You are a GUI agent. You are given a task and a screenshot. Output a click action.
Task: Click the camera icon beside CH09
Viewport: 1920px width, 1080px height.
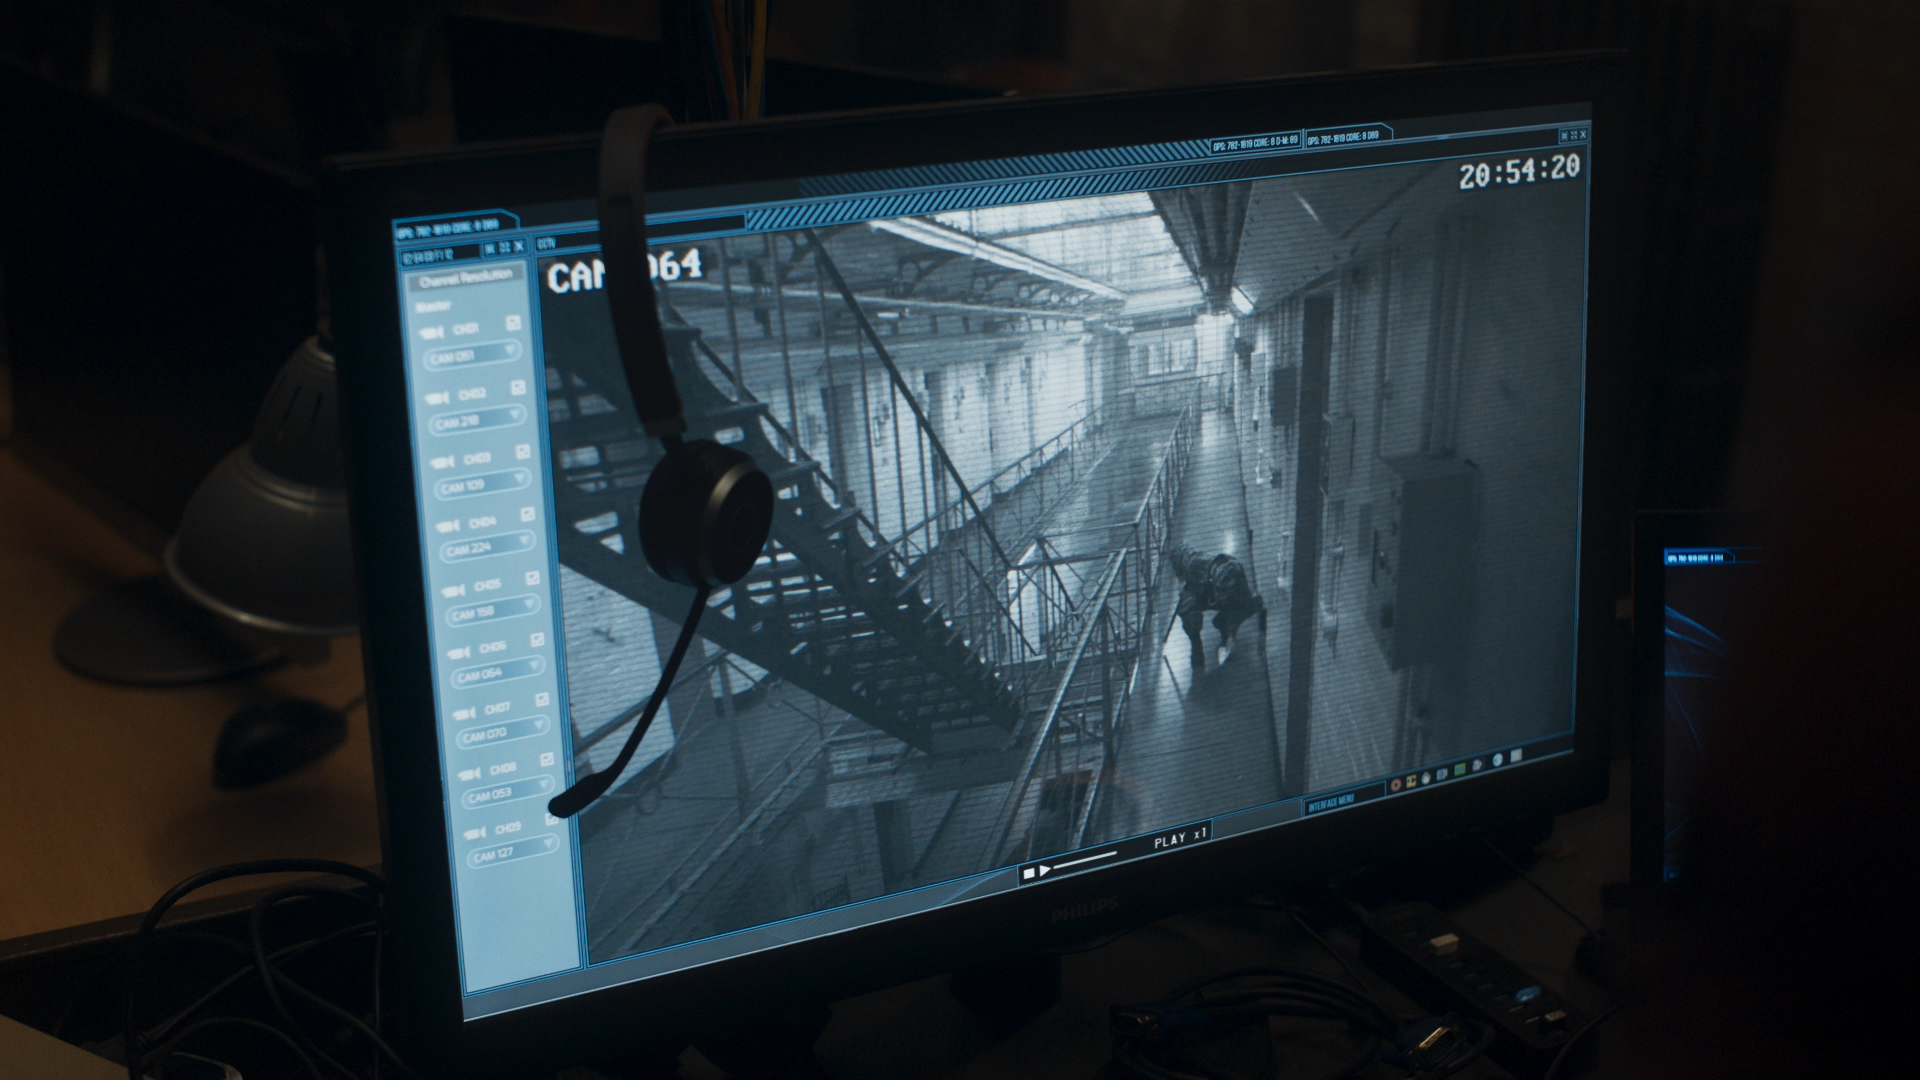(x=477, y=832)
